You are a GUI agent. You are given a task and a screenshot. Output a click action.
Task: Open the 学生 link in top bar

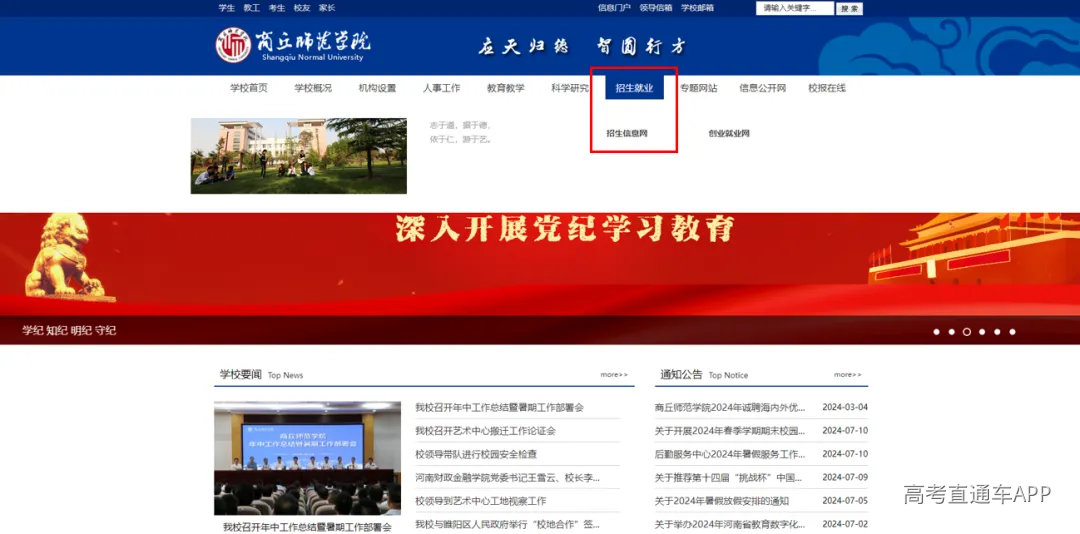click(x=227, y=8)
